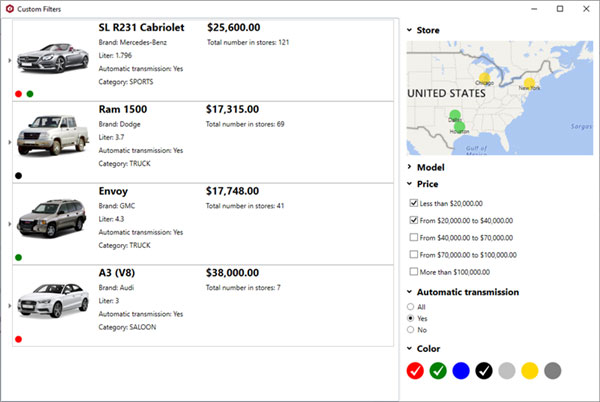
Task: Click the Houston store marker on map
Action: (460, 126)
